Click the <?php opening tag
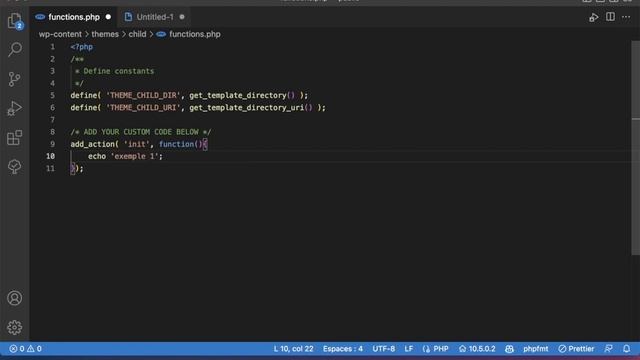The height and width of the screenshot is (360, 640). tap(81, 47)
